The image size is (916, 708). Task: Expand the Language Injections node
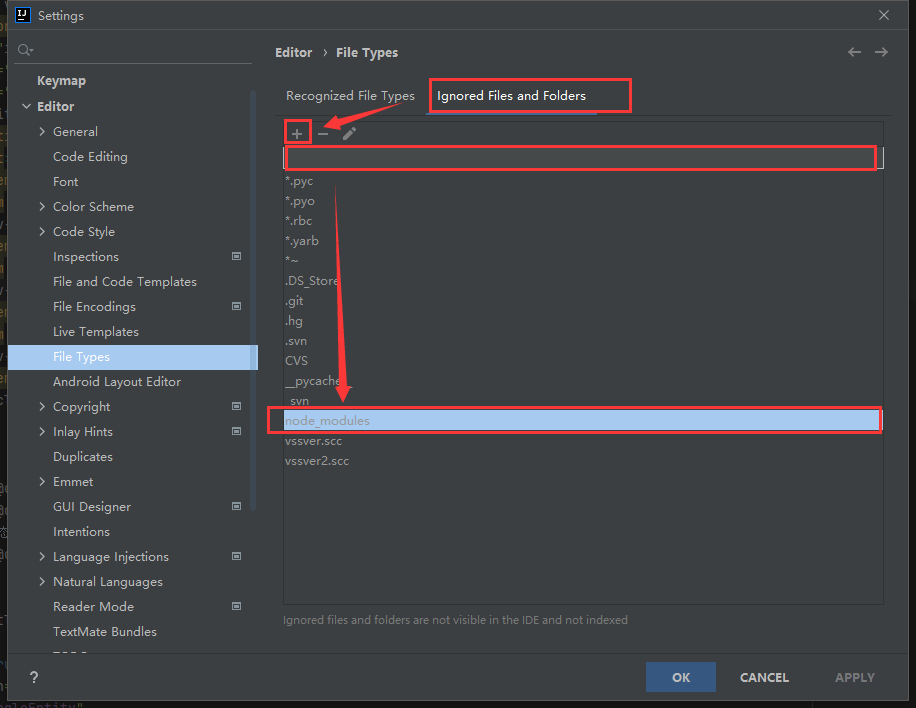coord(42,556)
